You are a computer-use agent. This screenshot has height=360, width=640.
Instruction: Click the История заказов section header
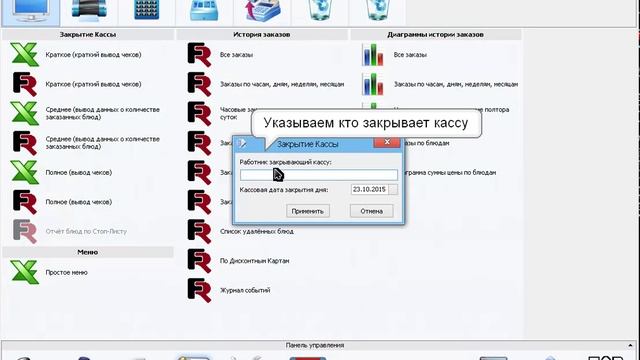262,35
